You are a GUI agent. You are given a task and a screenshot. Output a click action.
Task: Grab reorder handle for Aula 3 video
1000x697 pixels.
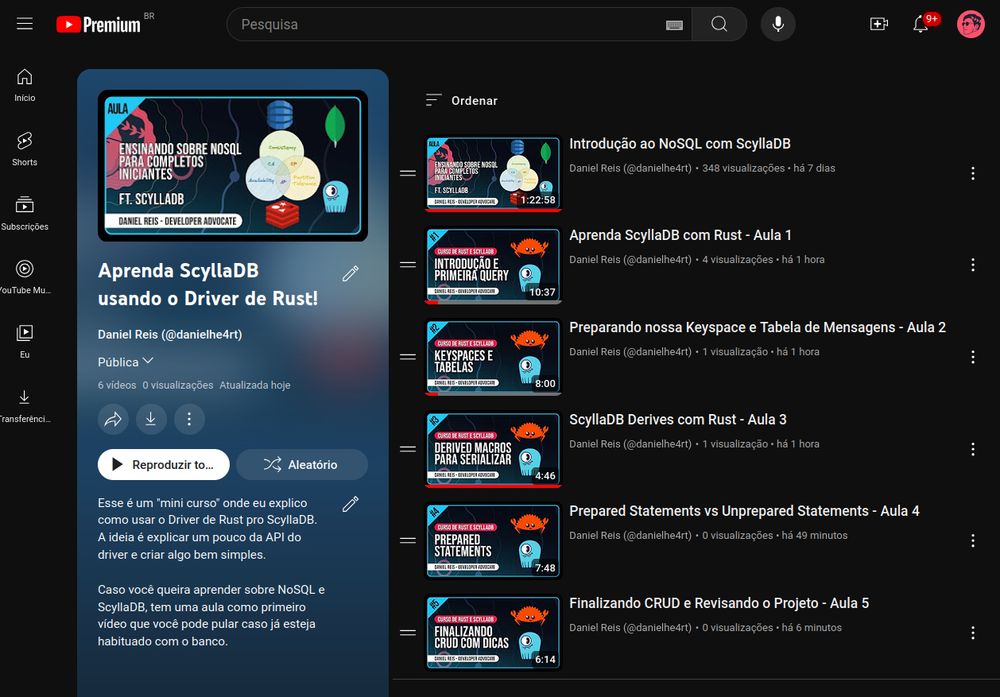click(408, 449)
